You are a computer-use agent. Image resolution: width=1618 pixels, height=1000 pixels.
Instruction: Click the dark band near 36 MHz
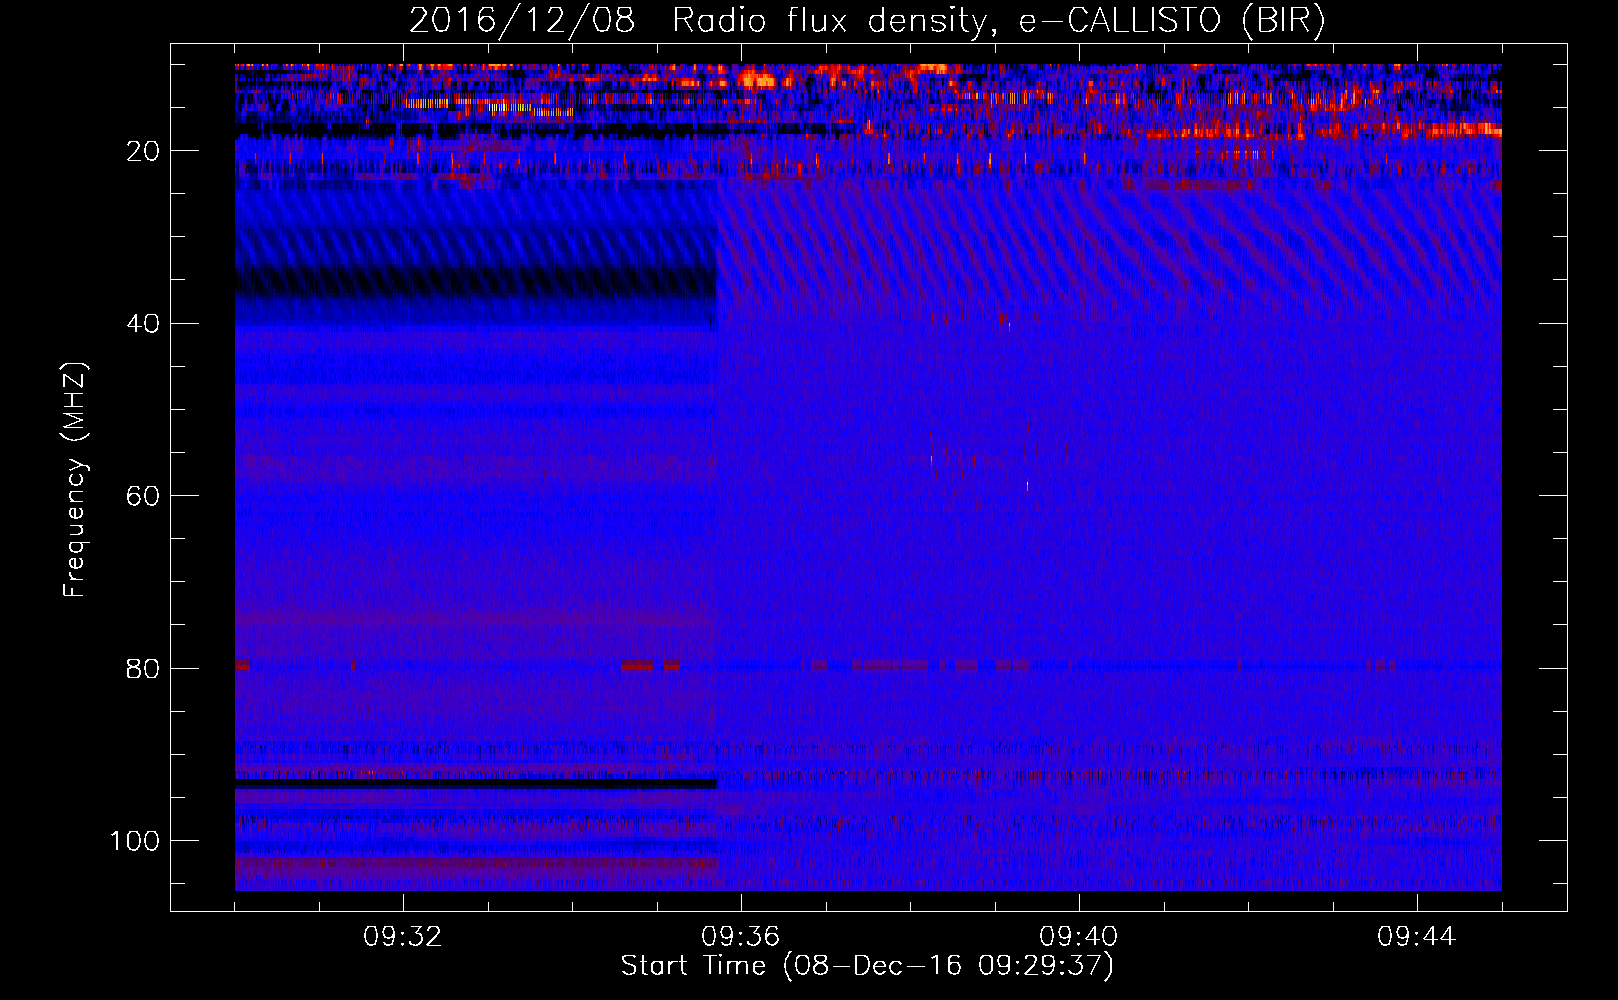point(476,283)
